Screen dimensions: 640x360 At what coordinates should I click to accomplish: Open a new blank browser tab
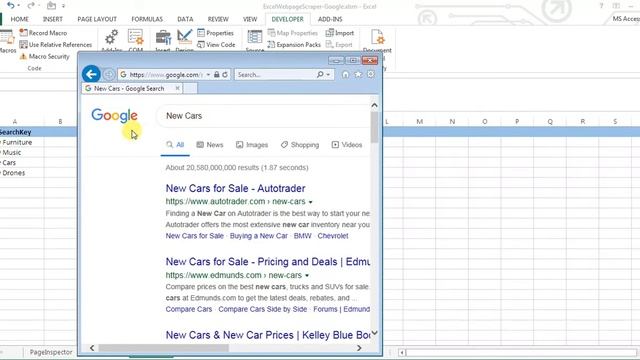point(190,88)
